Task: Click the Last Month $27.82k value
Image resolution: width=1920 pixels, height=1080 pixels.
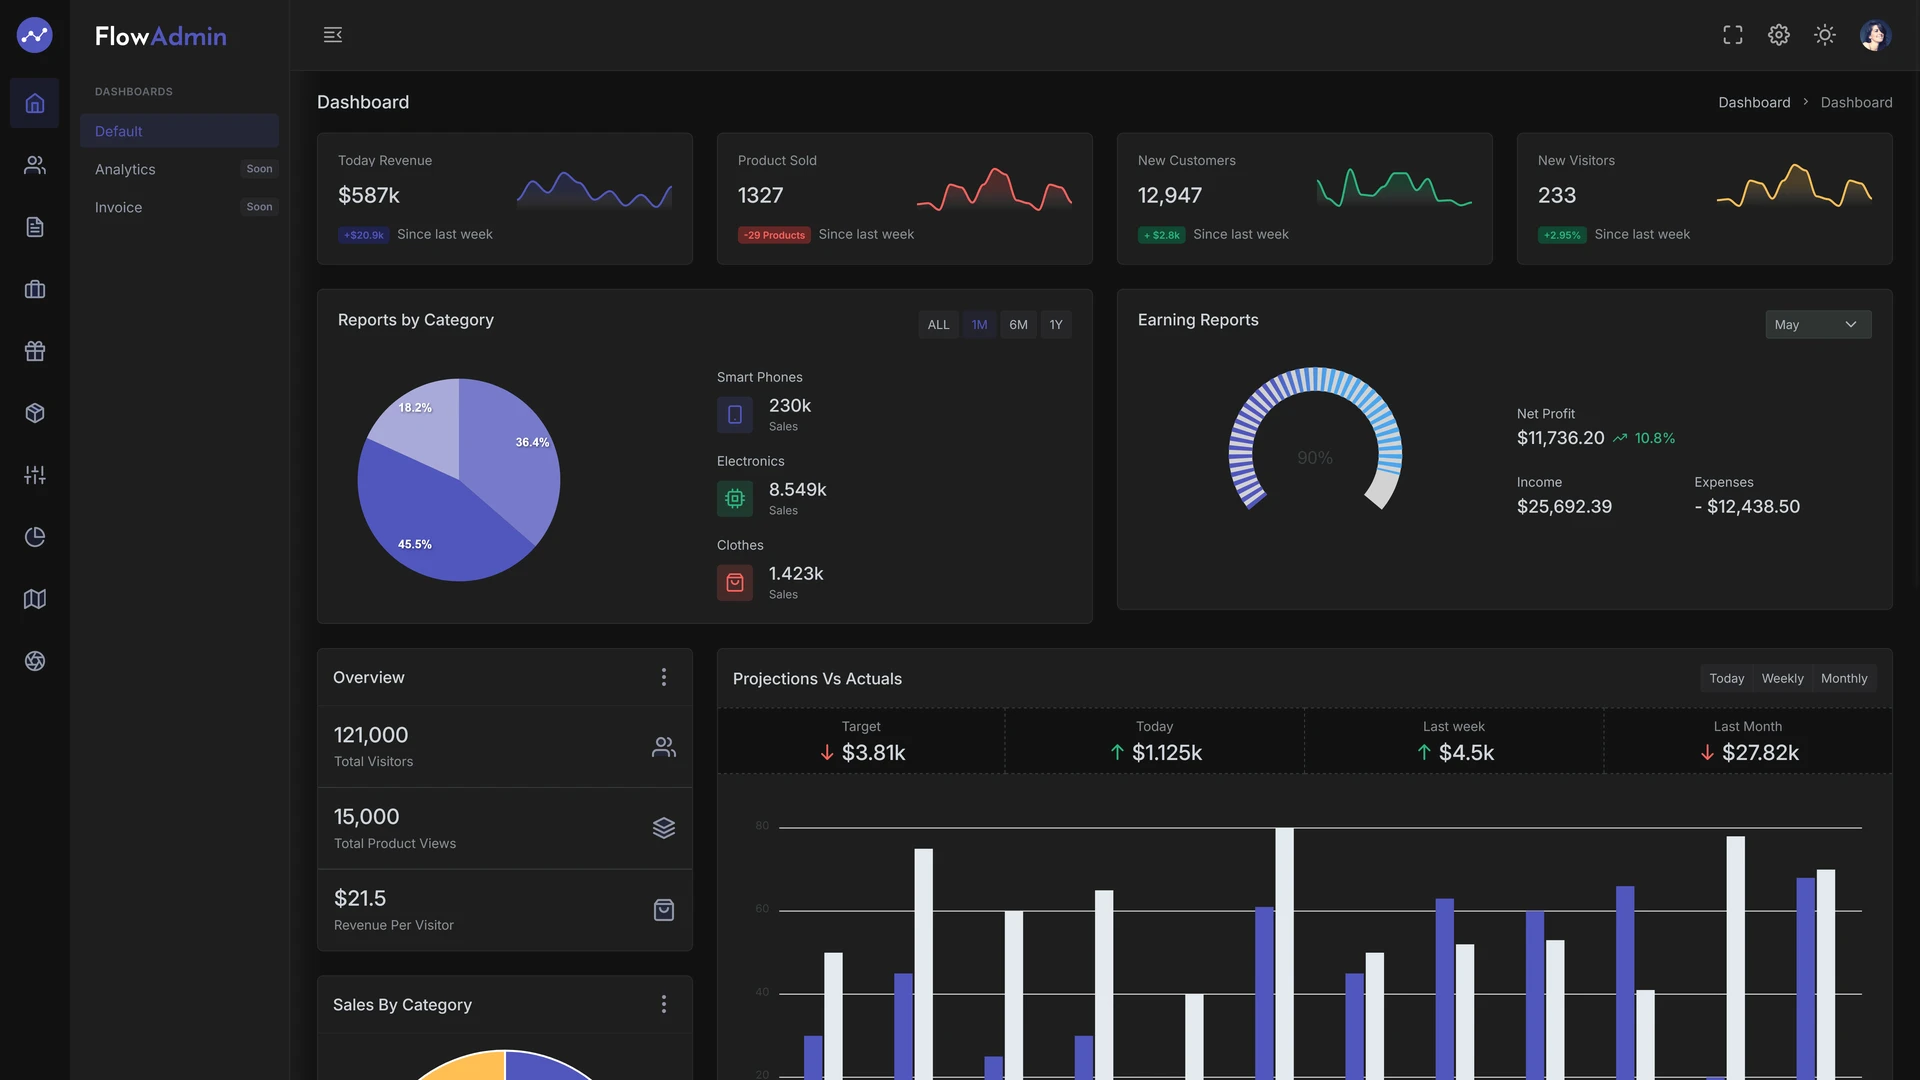Action: pos(1760,753)
